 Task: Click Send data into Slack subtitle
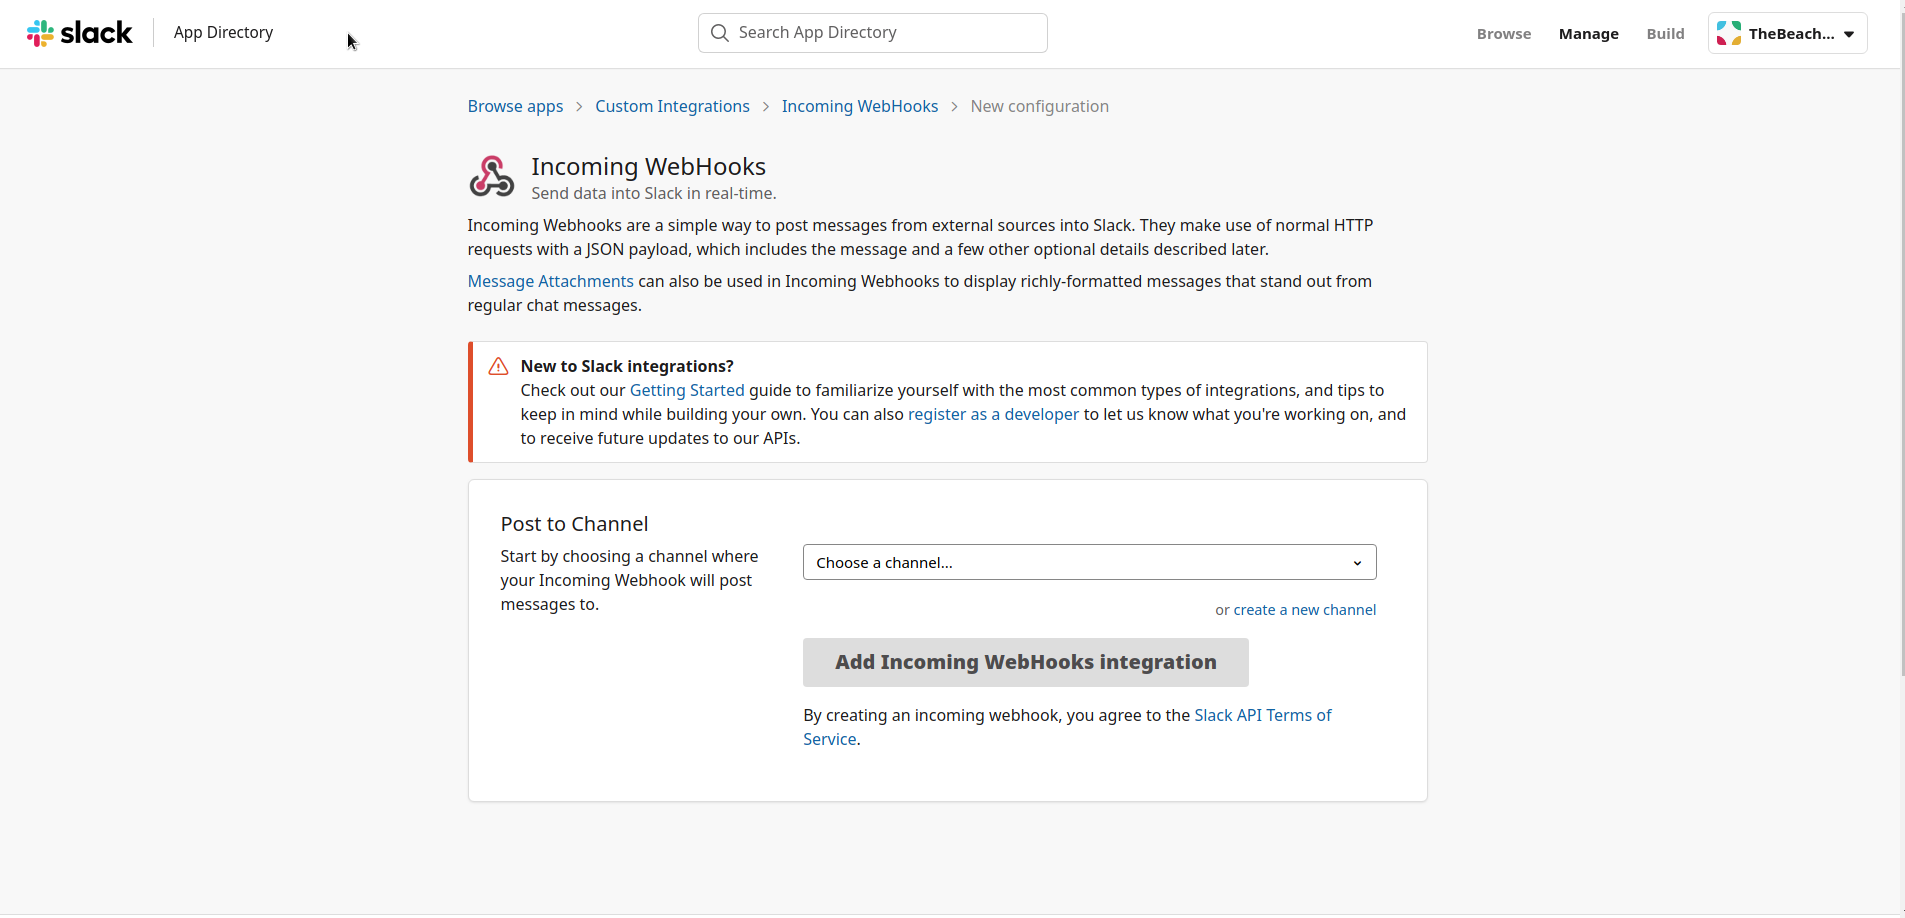653,194
